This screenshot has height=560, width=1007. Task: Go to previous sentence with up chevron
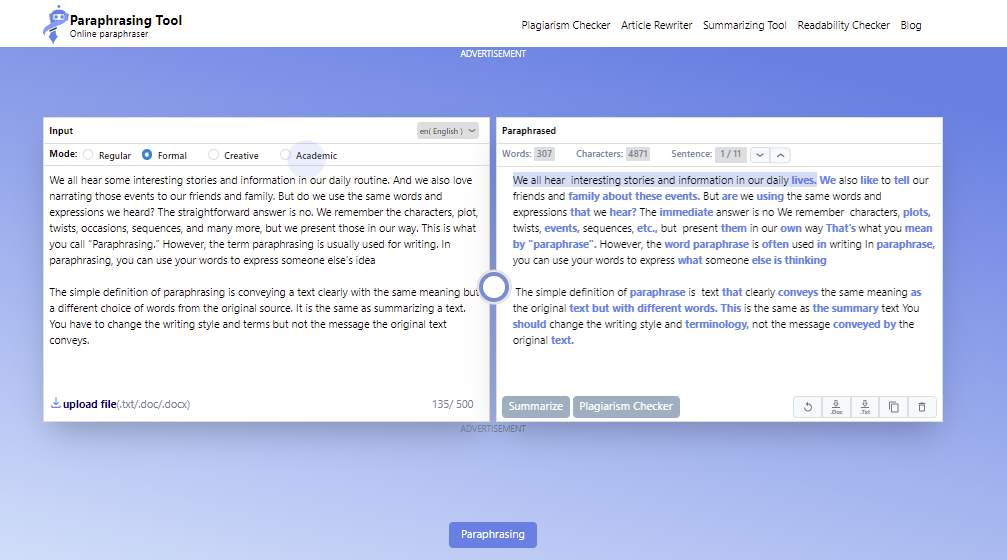pos(781,155)
